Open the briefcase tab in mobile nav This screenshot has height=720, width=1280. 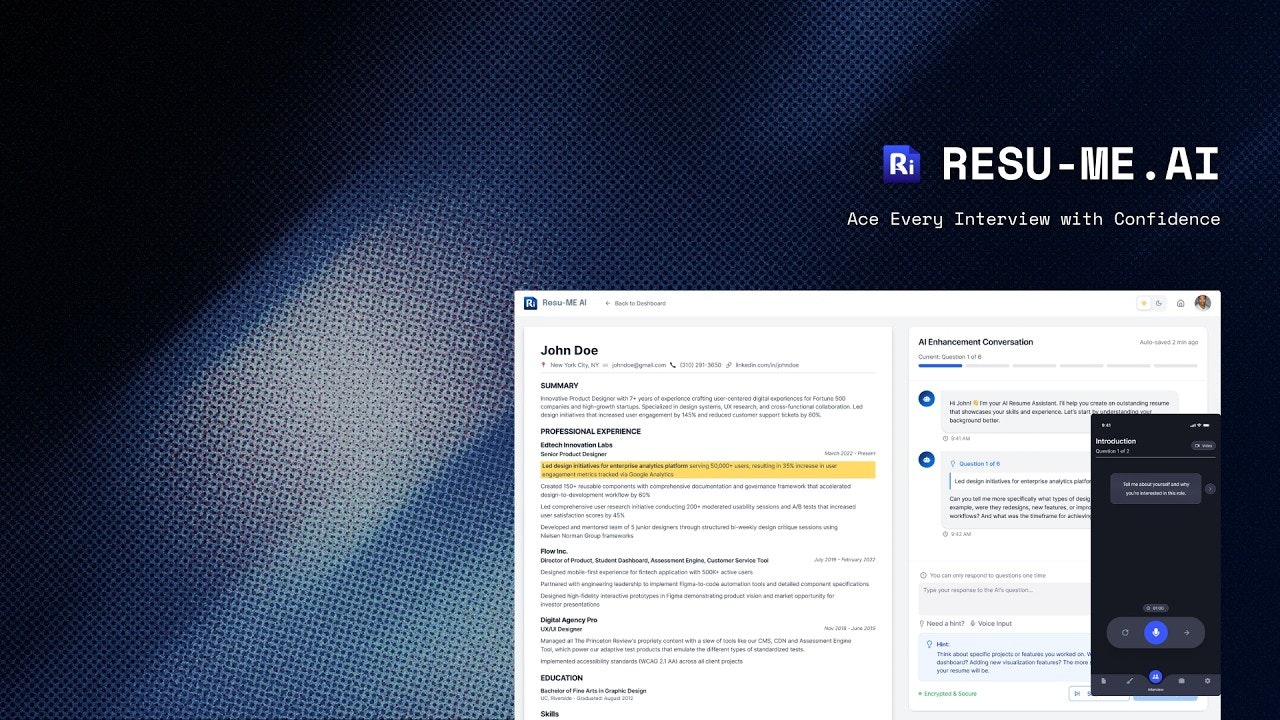coord(1182,681)
